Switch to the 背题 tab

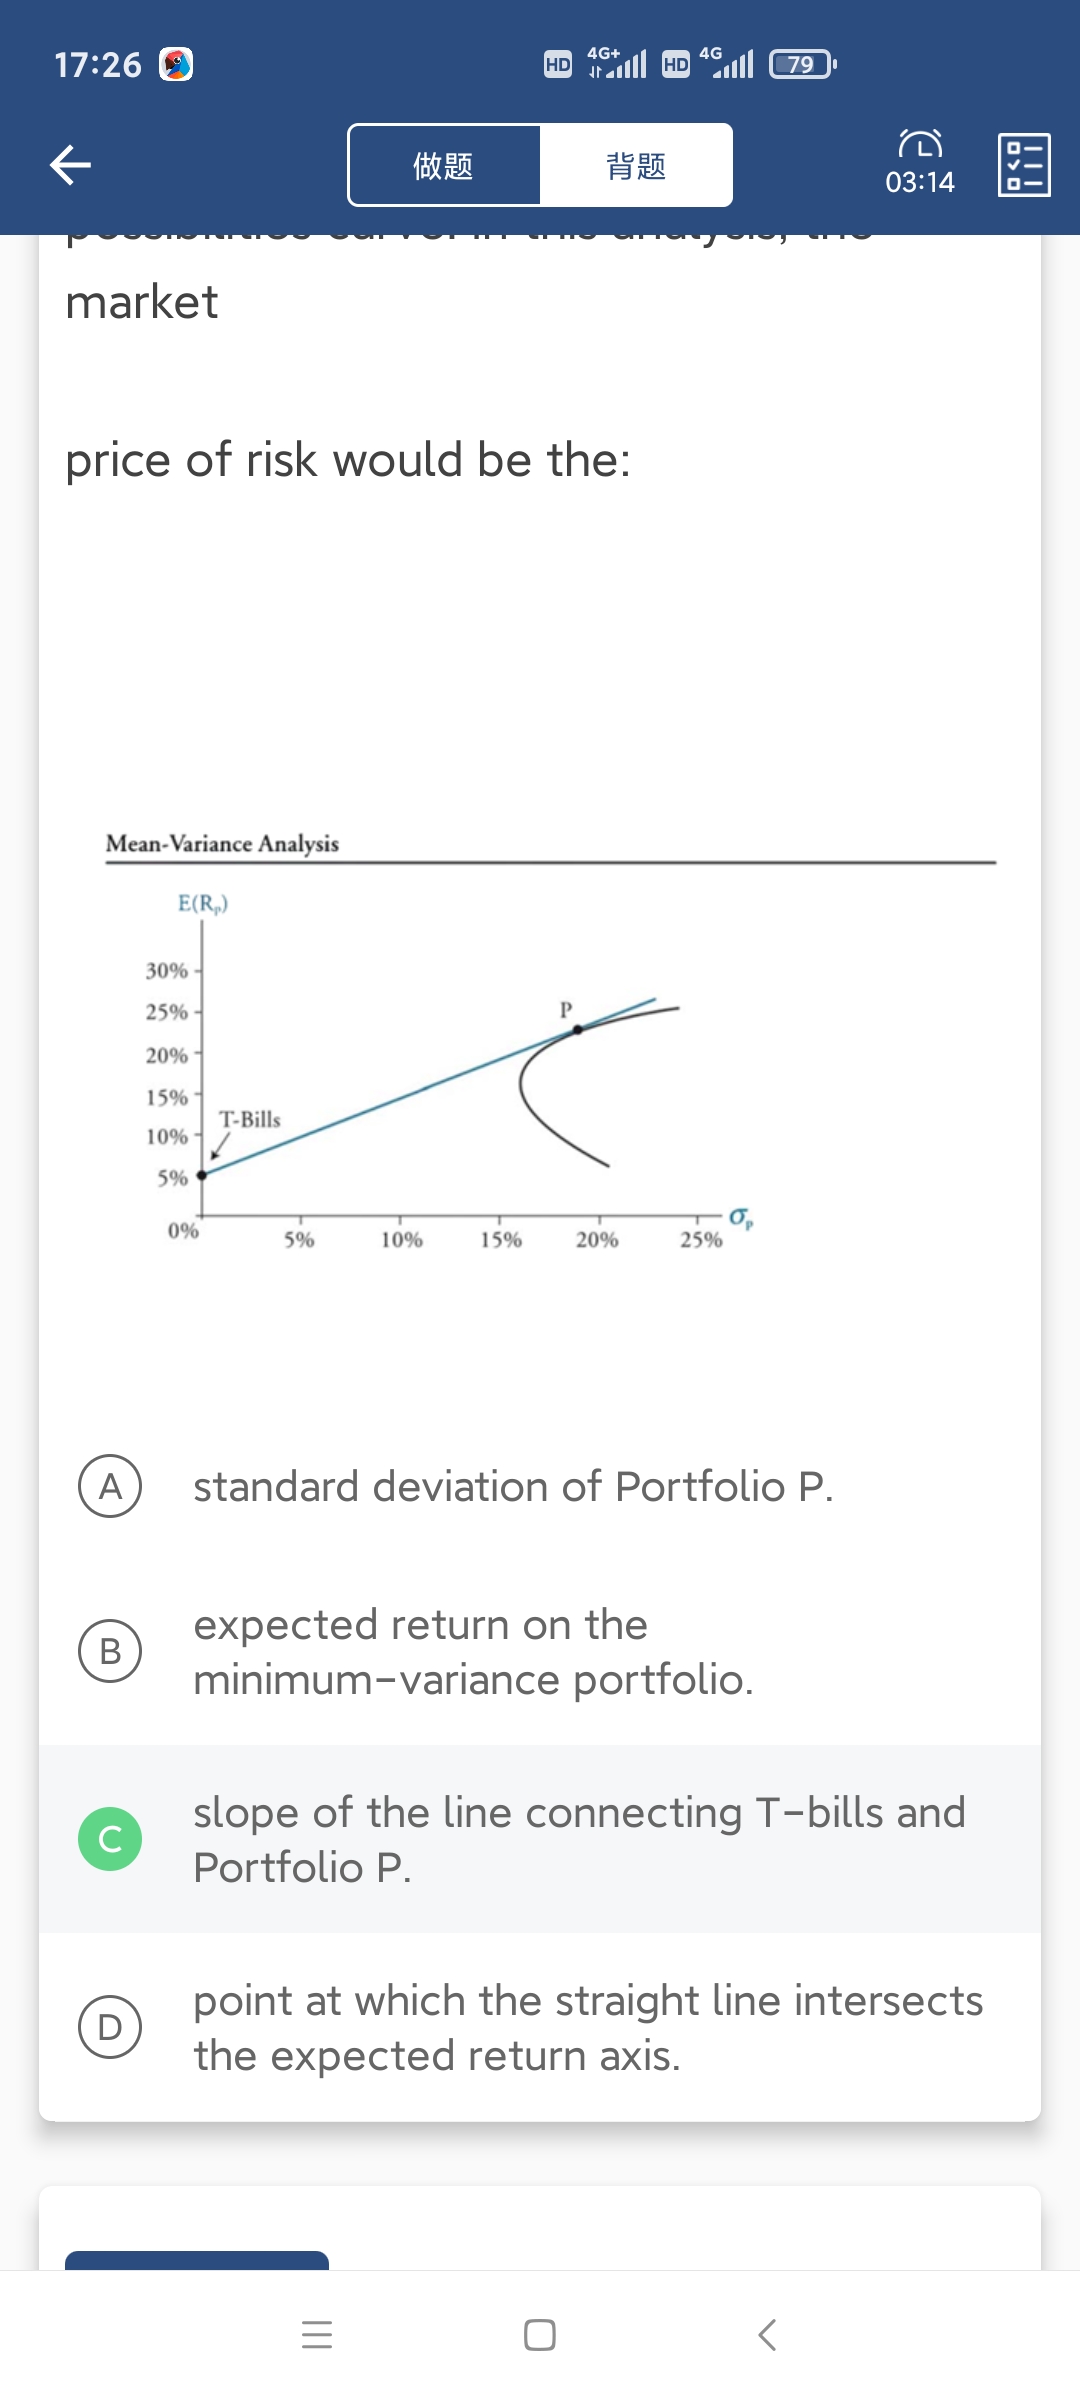[636, 165]
